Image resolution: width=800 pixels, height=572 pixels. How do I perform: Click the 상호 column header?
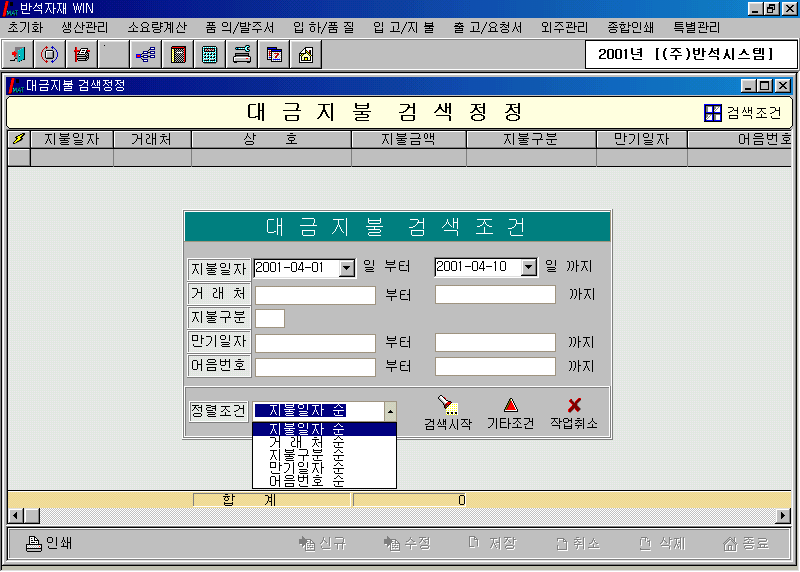tap(271, 139)
